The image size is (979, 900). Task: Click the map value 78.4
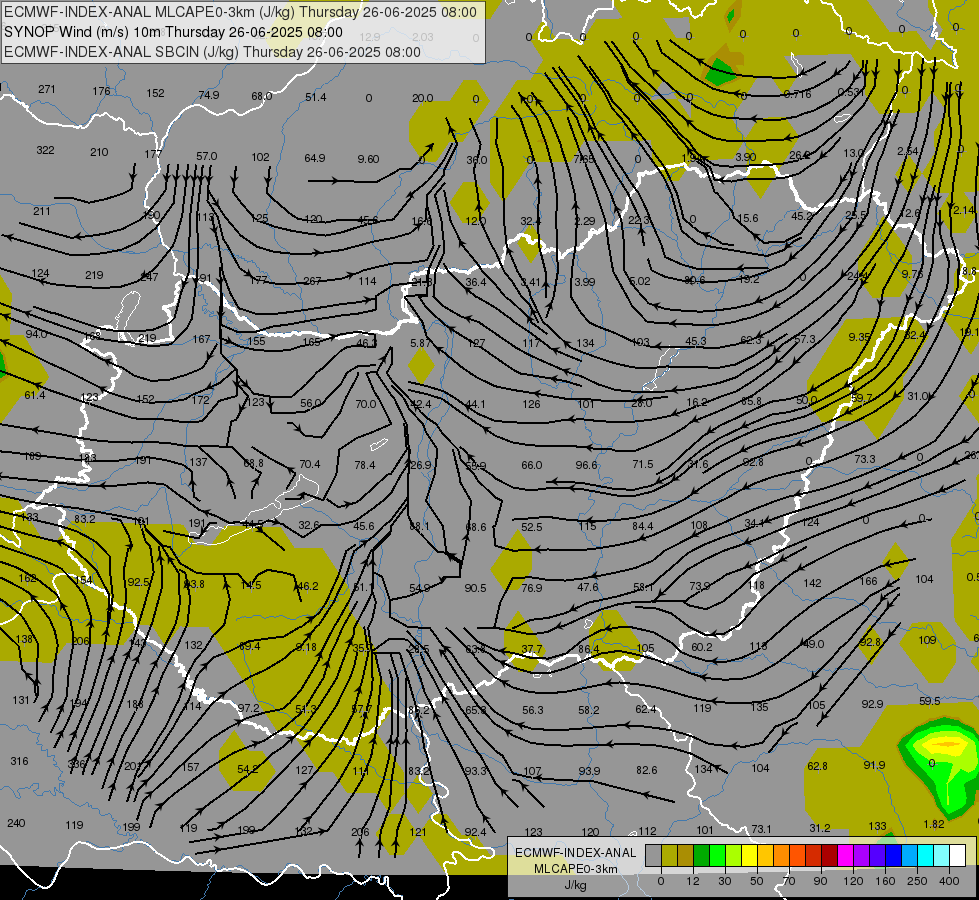365,465
